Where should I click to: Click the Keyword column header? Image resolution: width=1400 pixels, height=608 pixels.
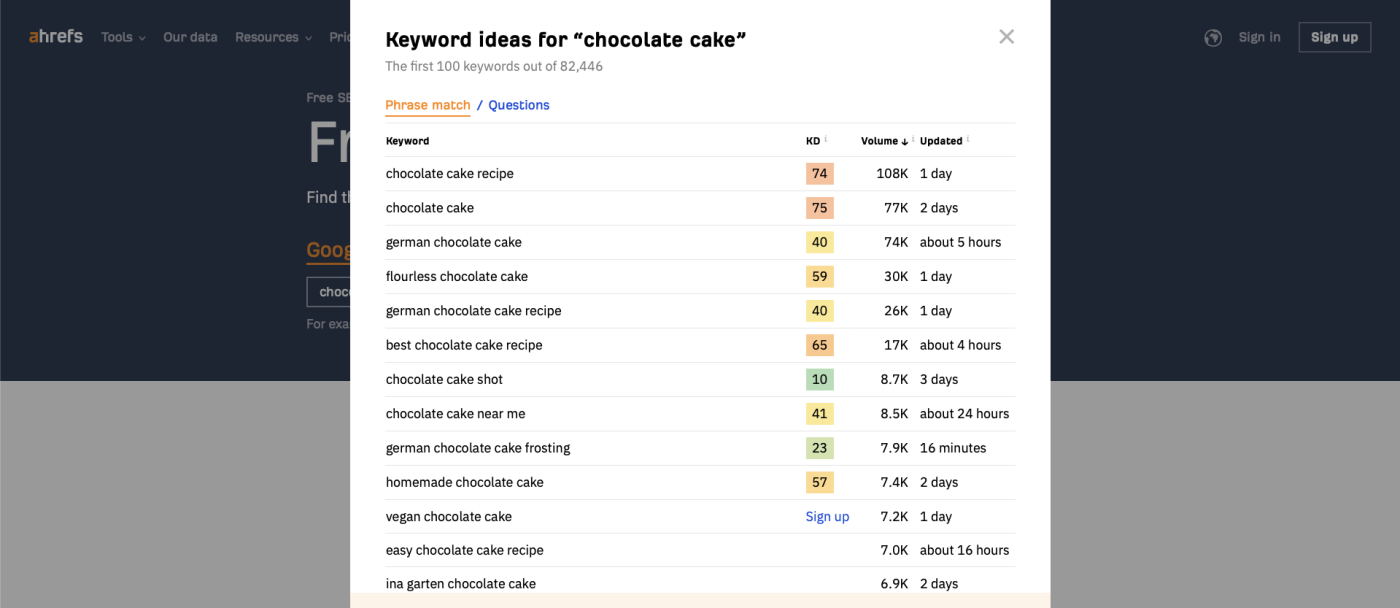pos(407,141)
